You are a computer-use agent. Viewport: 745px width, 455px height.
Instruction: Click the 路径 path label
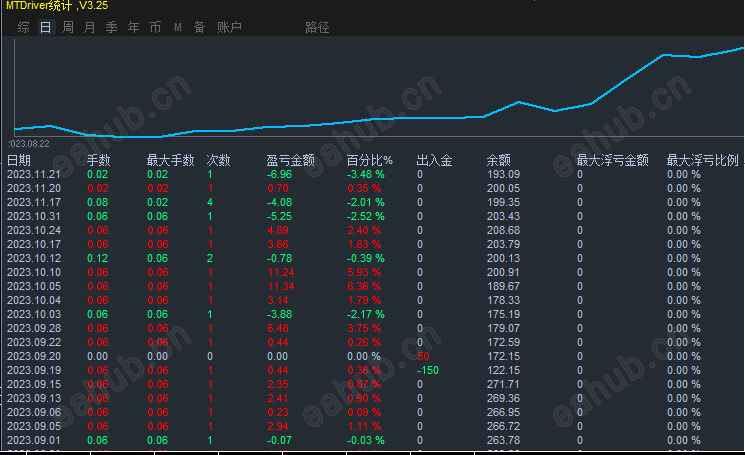(x=317, y=27)
